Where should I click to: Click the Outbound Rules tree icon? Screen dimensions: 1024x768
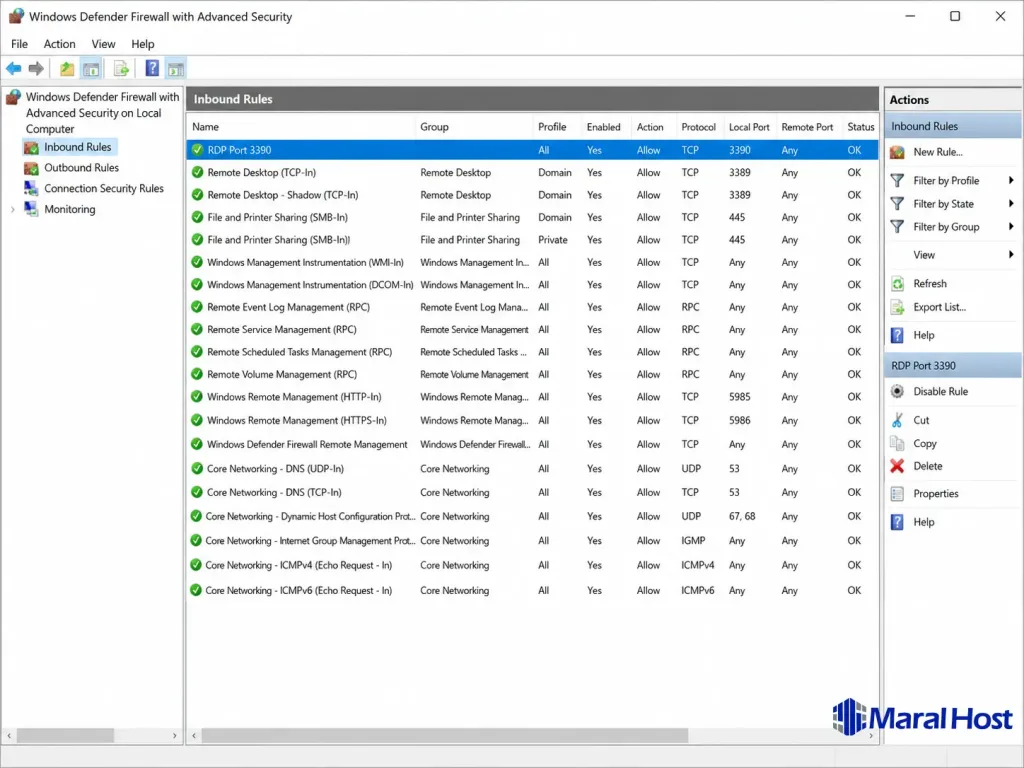tap(31, 168)
